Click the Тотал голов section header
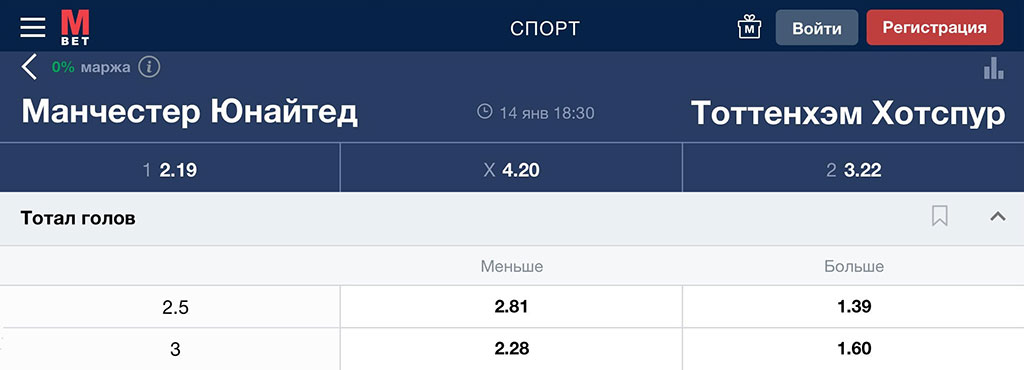The height and width of the screenshot is (370, 1024). pyautogui.click(x=512, y=219)
